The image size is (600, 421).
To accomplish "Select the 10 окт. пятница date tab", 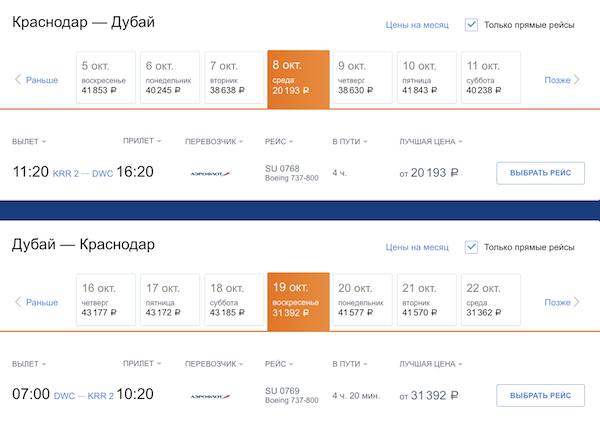I will click(x=426, y=78).
